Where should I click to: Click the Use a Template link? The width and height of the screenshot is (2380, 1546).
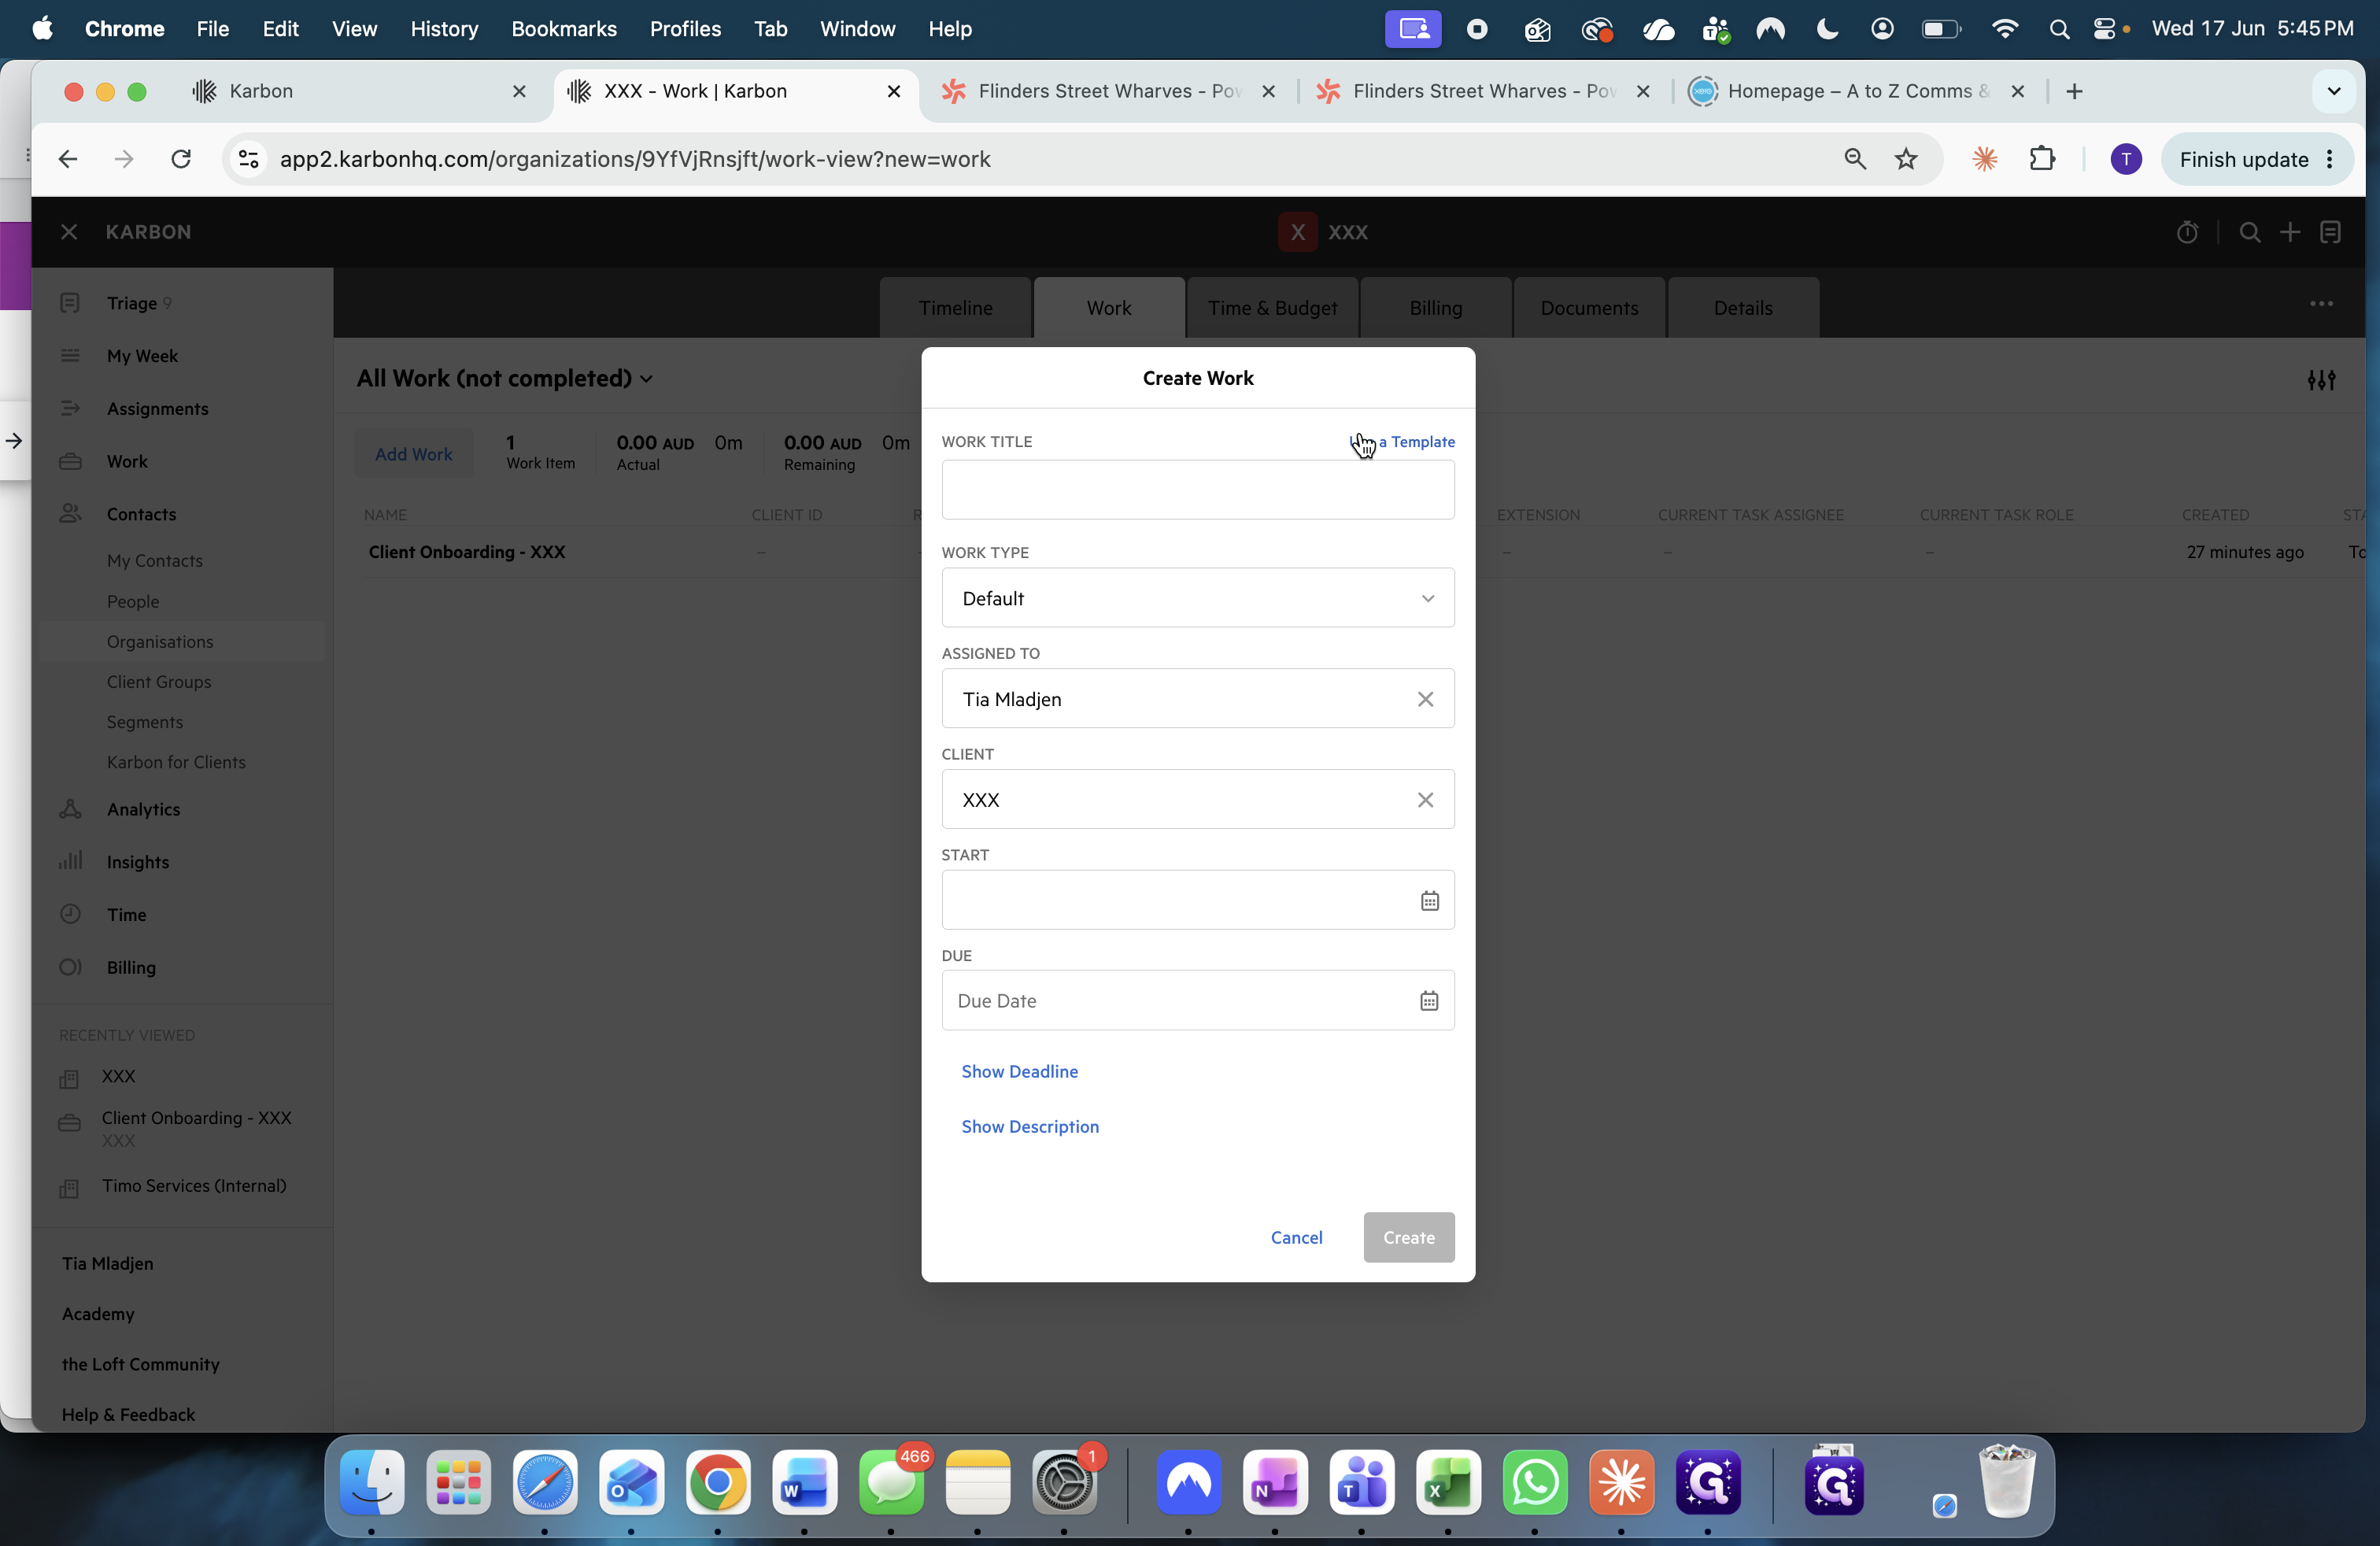point(1402,442)
